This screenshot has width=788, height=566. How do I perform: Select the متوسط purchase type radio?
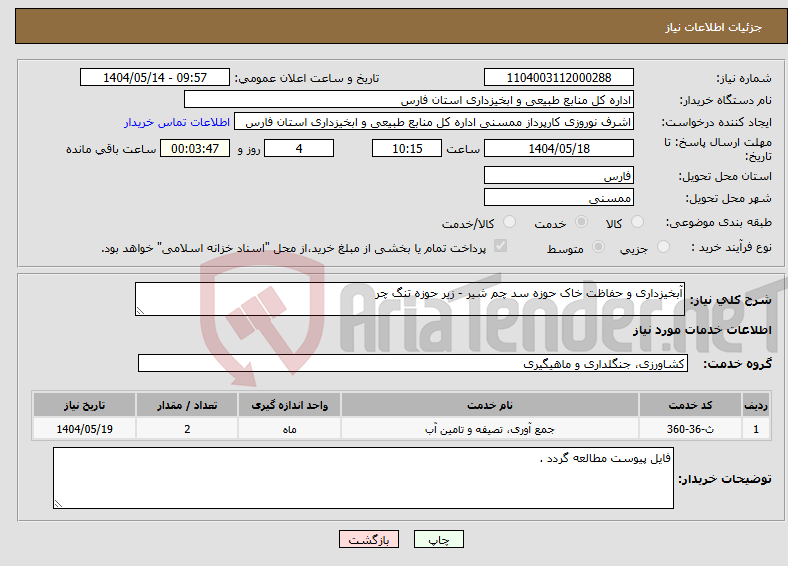(x=598, y=246)
